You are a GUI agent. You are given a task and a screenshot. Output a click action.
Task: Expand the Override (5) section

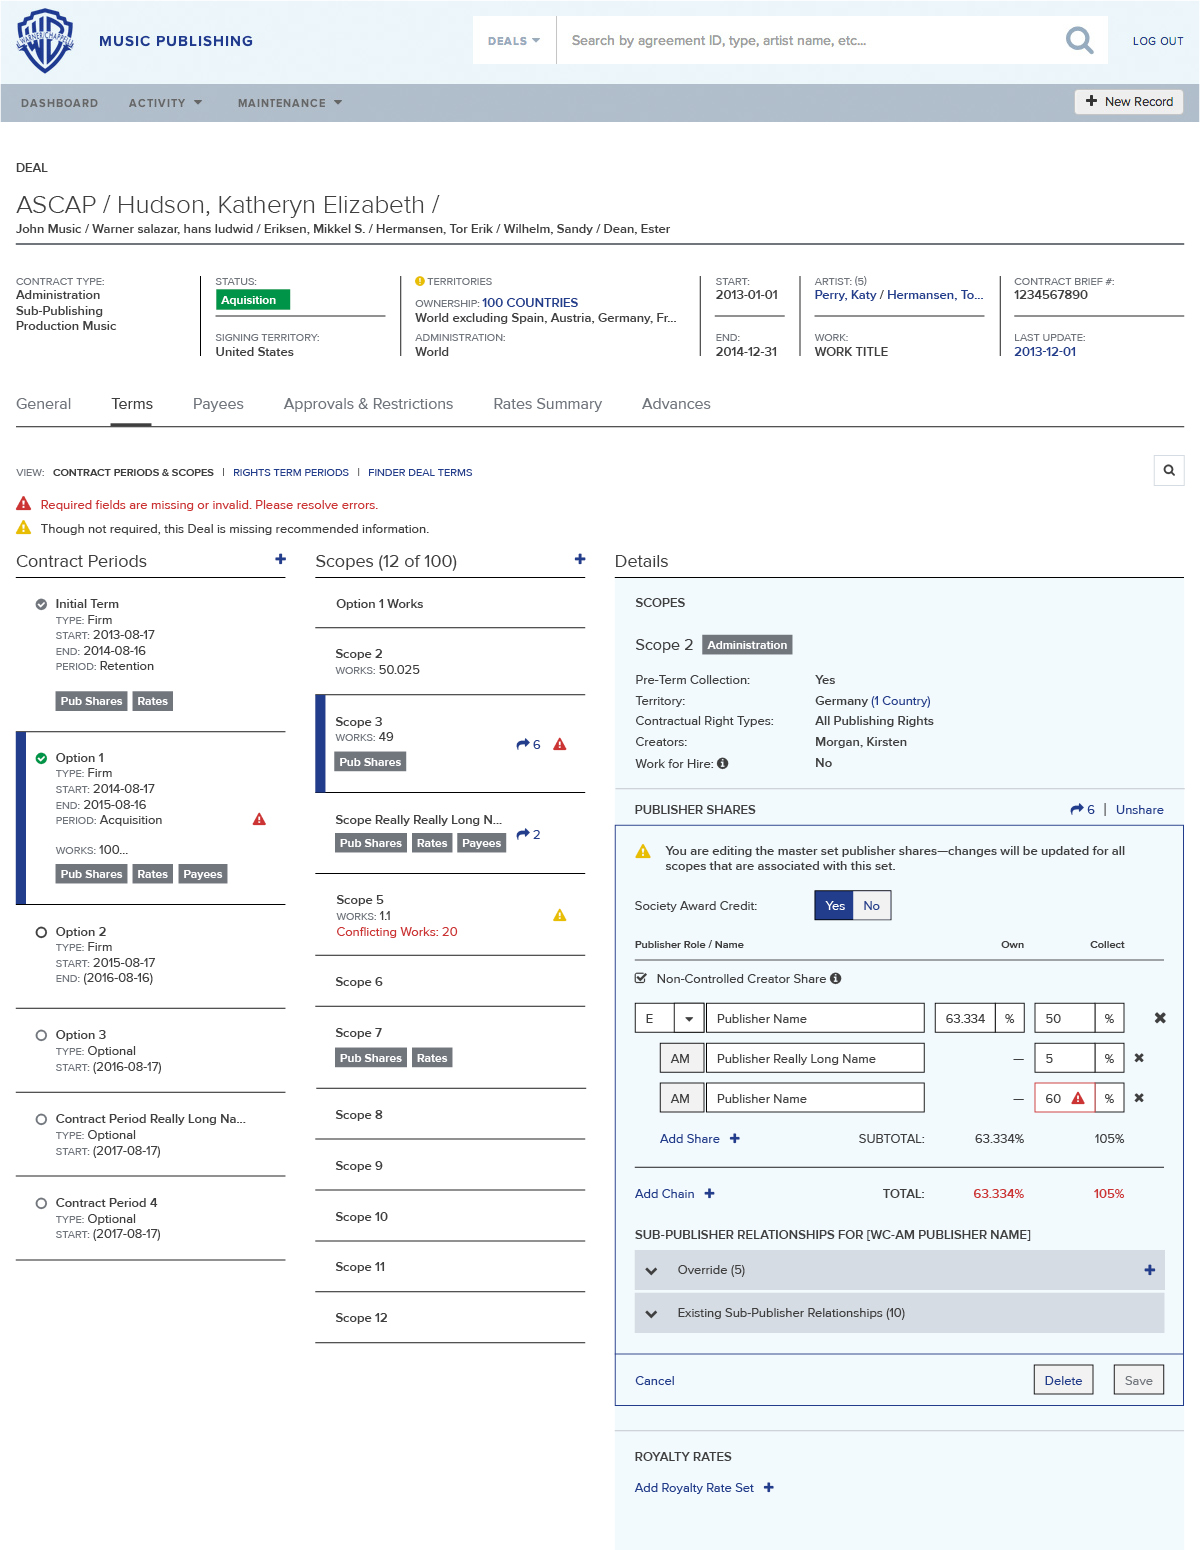652,1271
